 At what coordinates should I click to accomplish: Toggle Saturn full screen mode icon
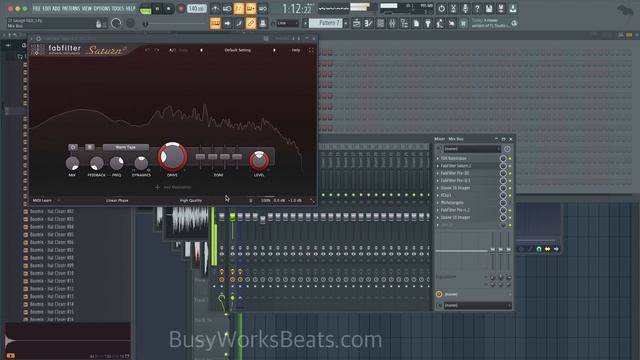pos(311,50)
